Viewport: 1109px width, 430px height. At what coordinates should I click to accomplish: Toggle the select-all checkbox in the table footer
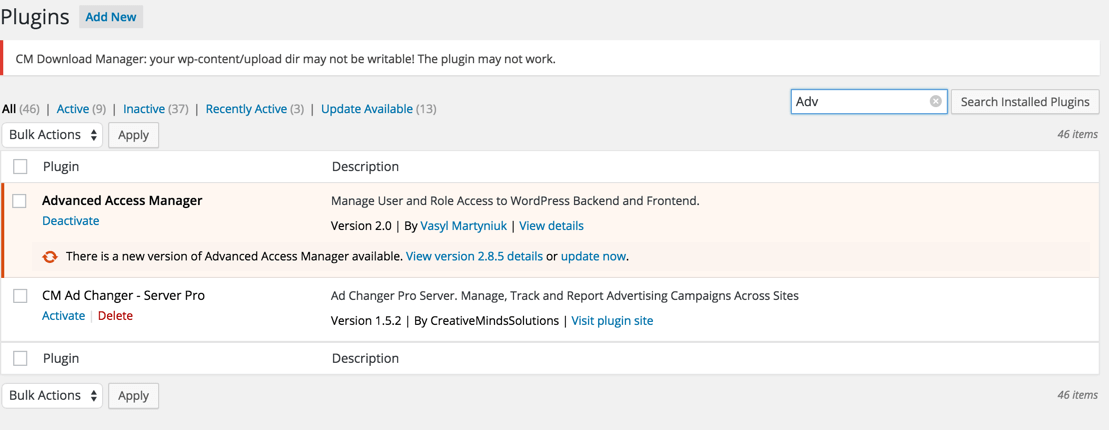(20, 358)
